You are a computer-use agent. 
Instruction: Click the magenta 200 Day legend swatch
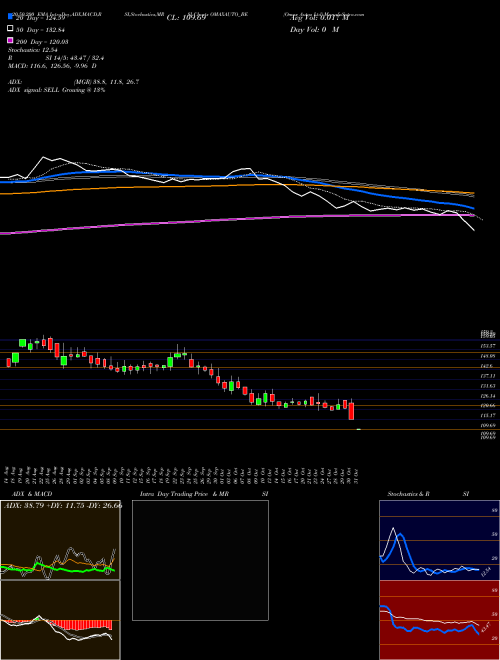click(11, 40)
